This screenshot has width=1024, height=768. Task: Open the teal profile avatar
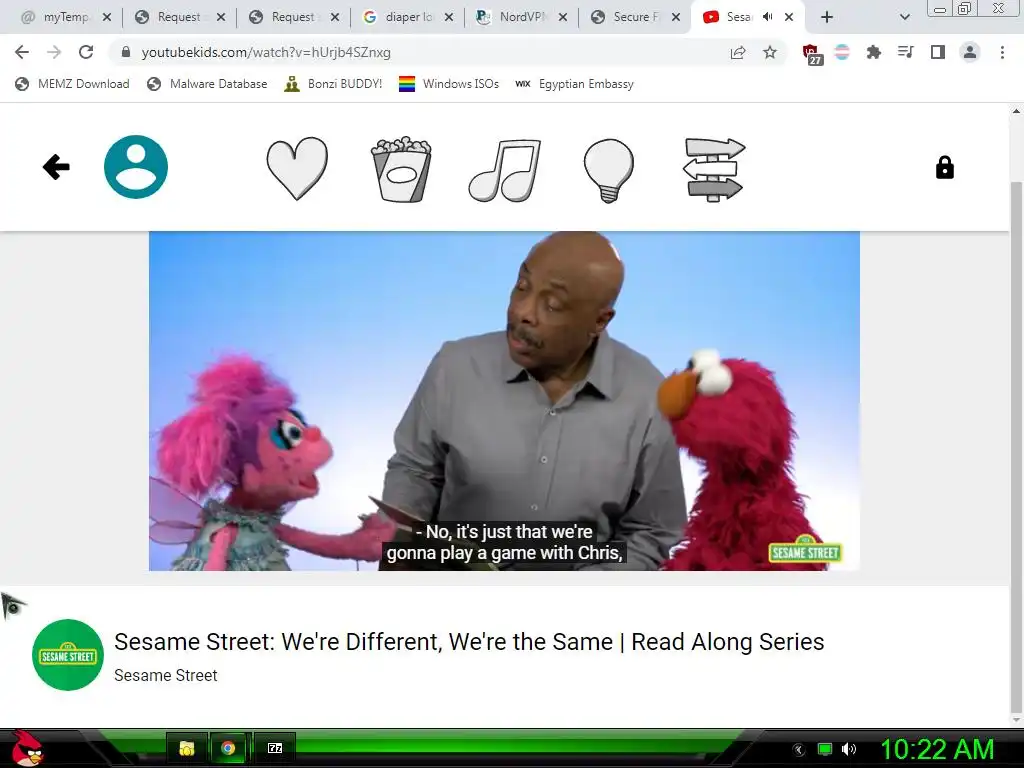click(x=136, y=167)
